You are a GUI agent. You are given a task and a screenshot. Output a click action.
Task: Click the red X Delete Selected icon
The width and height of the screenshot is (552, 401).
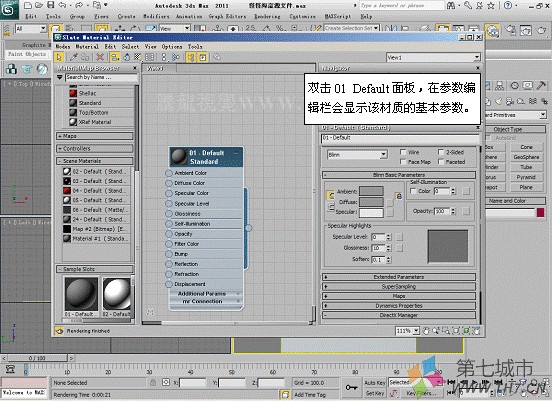click(x=100, y=57)
